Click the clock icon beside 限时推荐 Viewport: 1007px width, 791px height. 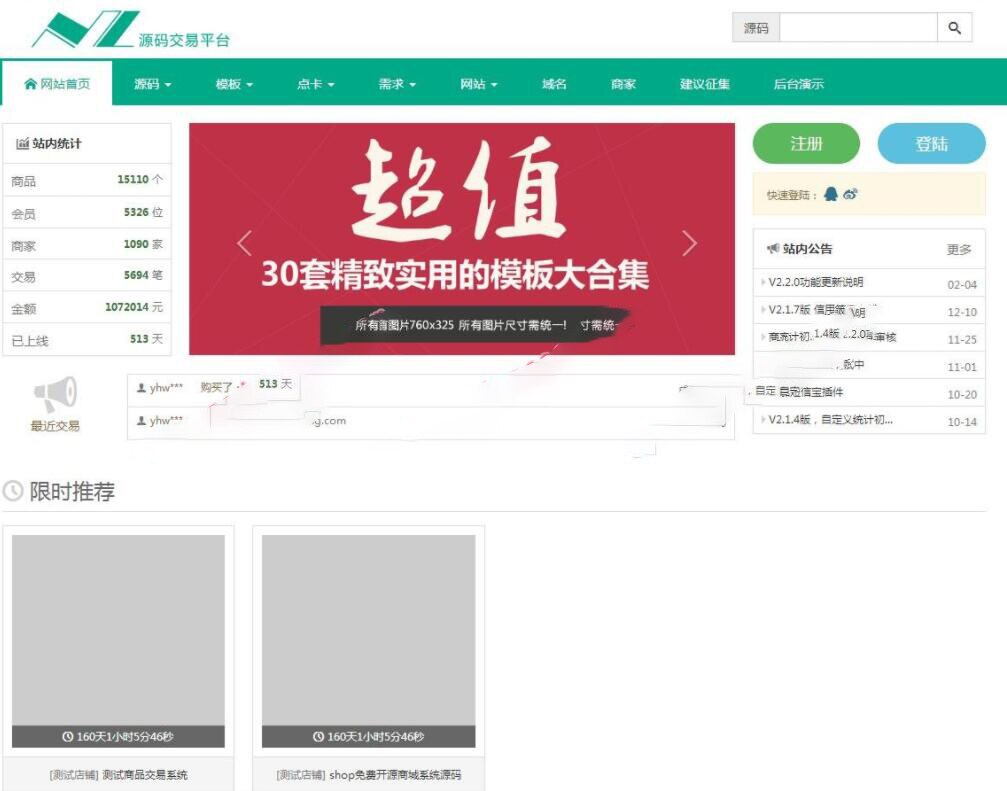click(x=13, y=491)
